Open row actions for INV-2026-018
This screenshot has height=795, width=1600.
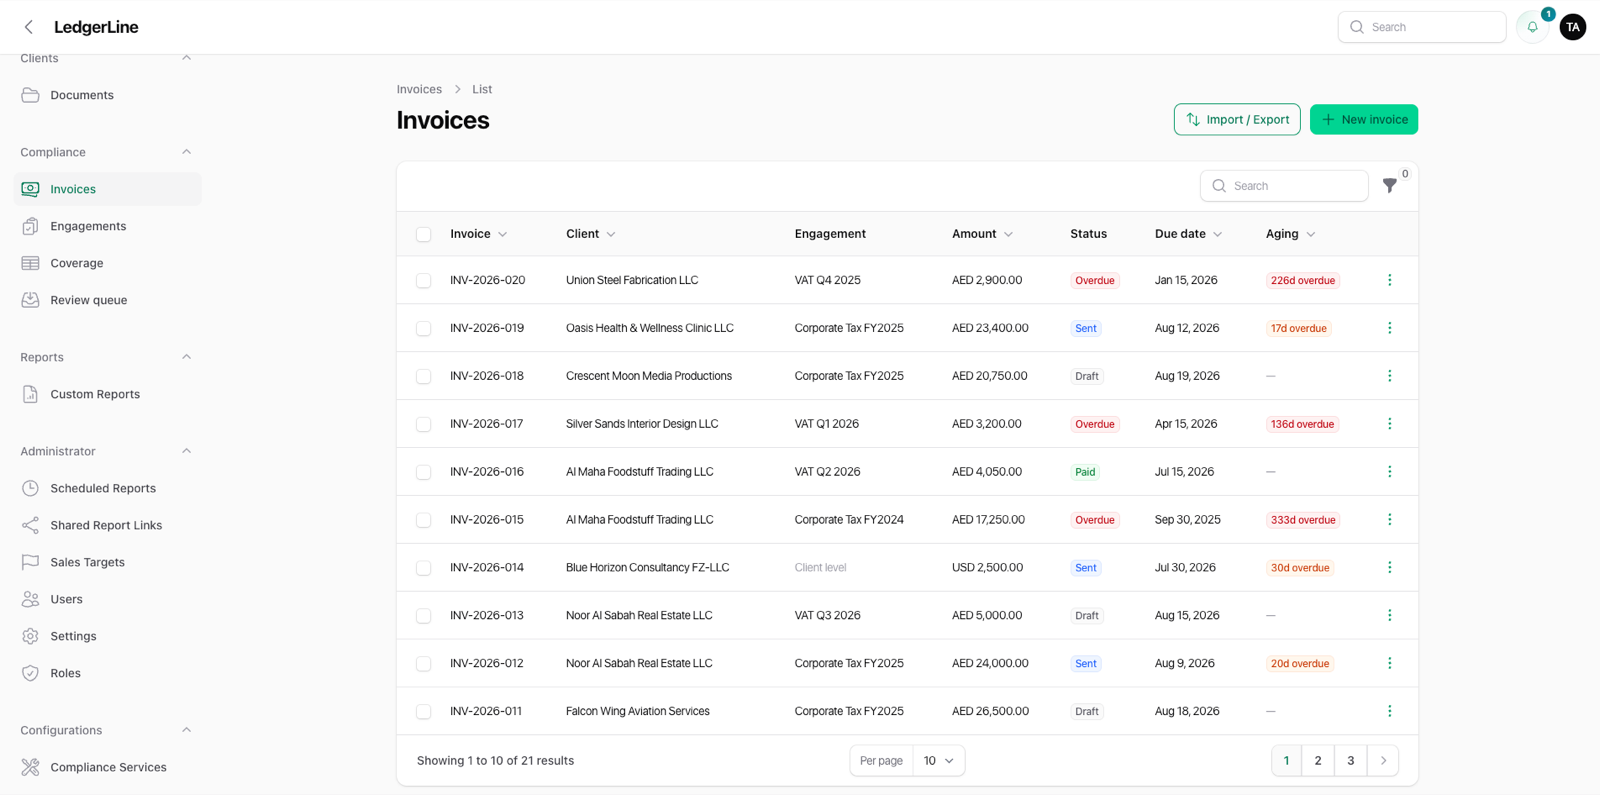(1390, 376)
